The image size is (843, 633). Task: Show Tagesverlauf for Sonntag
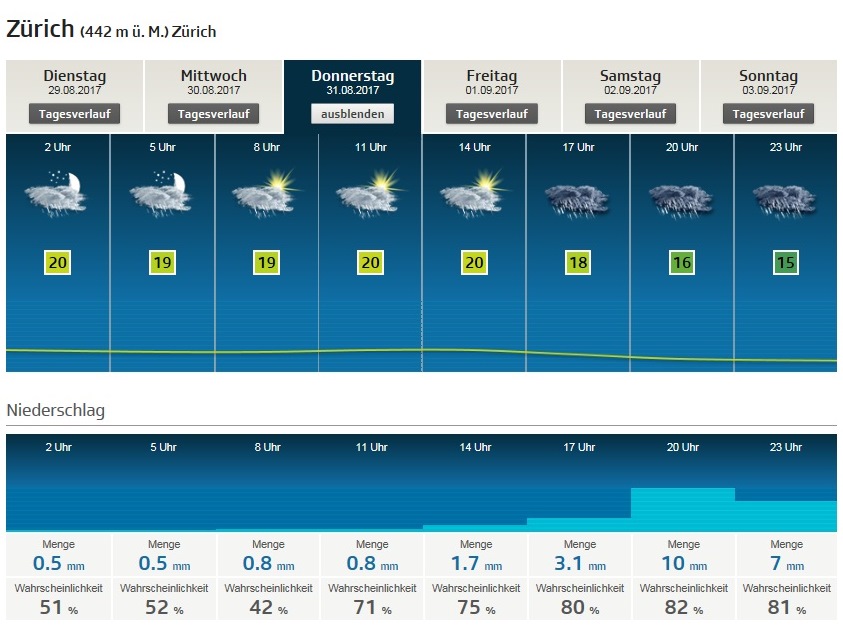click(768, 114)
